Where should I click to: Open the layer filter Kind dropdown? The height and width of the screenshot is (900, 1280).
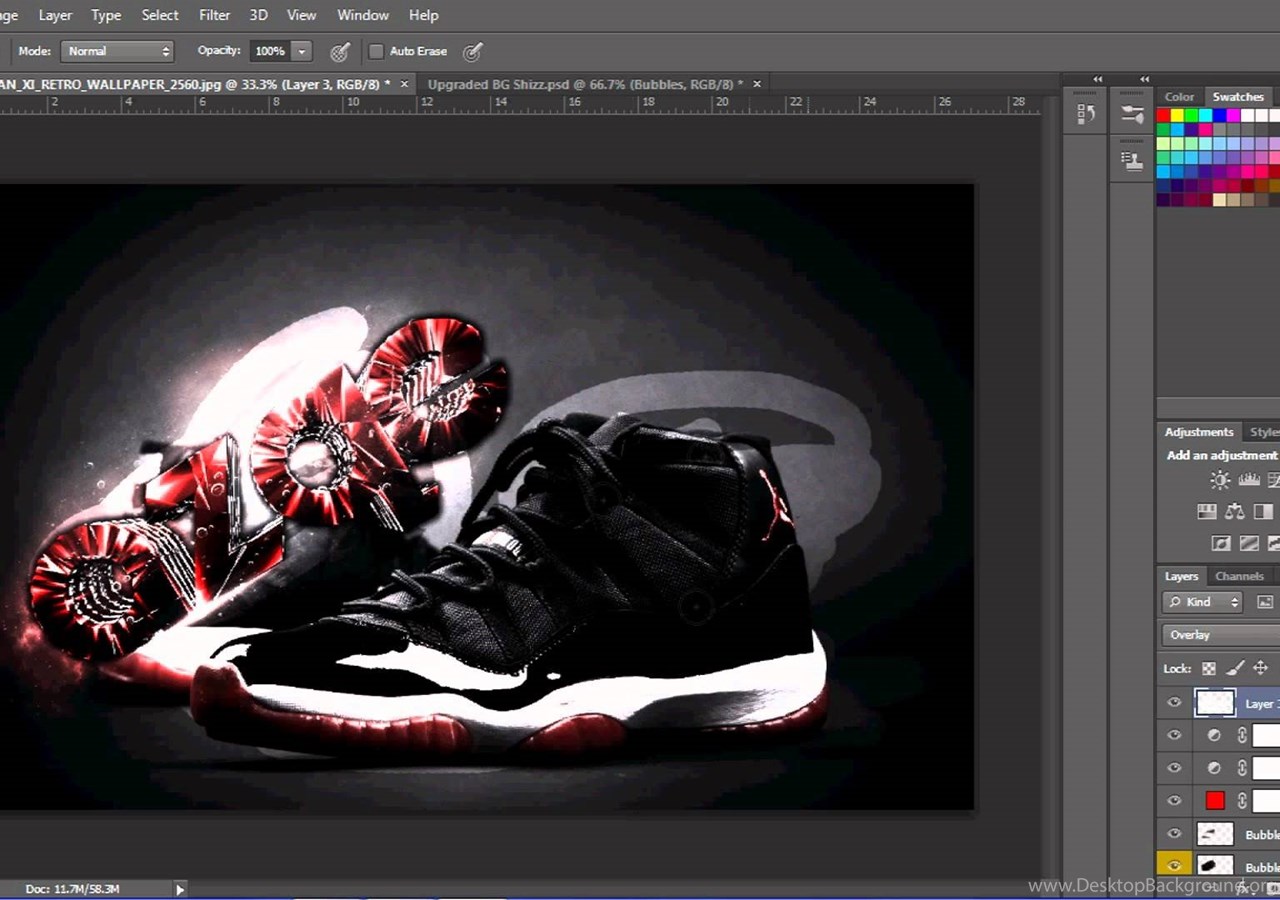(x=1203, y=602)
